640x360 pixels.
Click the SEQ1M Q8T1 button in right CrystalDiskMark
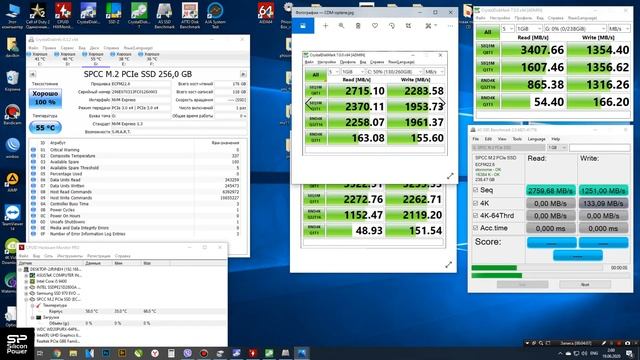click(x=488, y=50)
